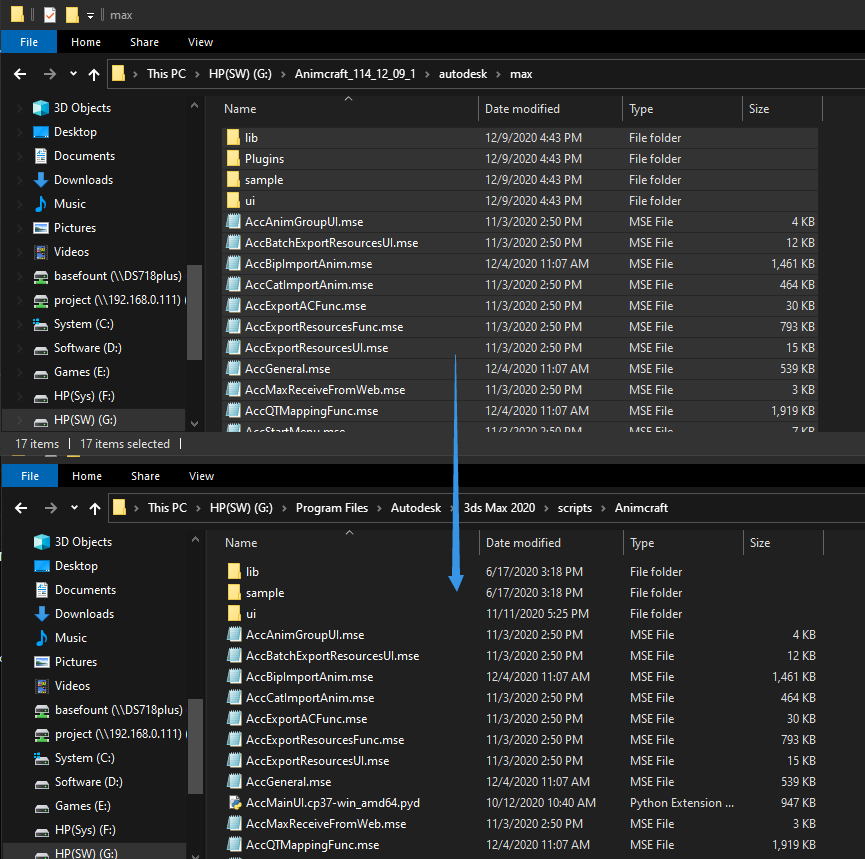Sort by Date modified column in top window
Viewport: 865px width, 859px height.
(x=522, y=109)
